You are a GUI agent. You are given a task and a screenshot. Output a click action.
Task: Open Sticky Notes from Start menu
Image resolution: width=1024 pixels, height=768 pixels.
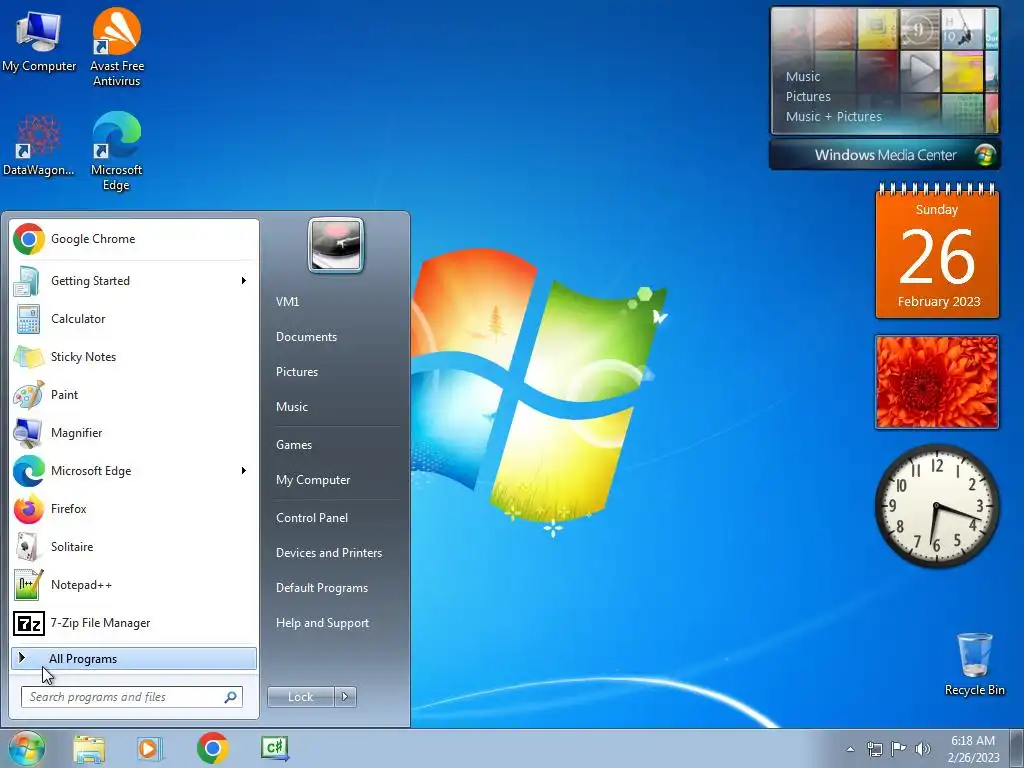coord(134,357)
